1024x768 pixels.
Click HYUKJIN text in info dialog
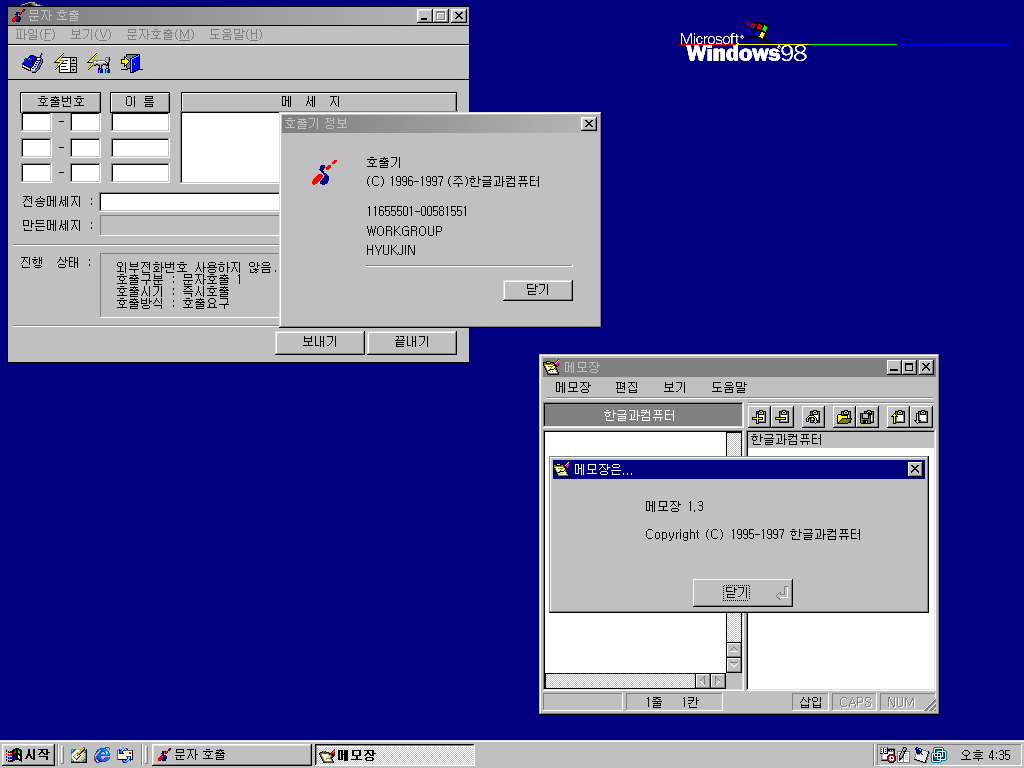pyautogui.click(x=391, y=250)
